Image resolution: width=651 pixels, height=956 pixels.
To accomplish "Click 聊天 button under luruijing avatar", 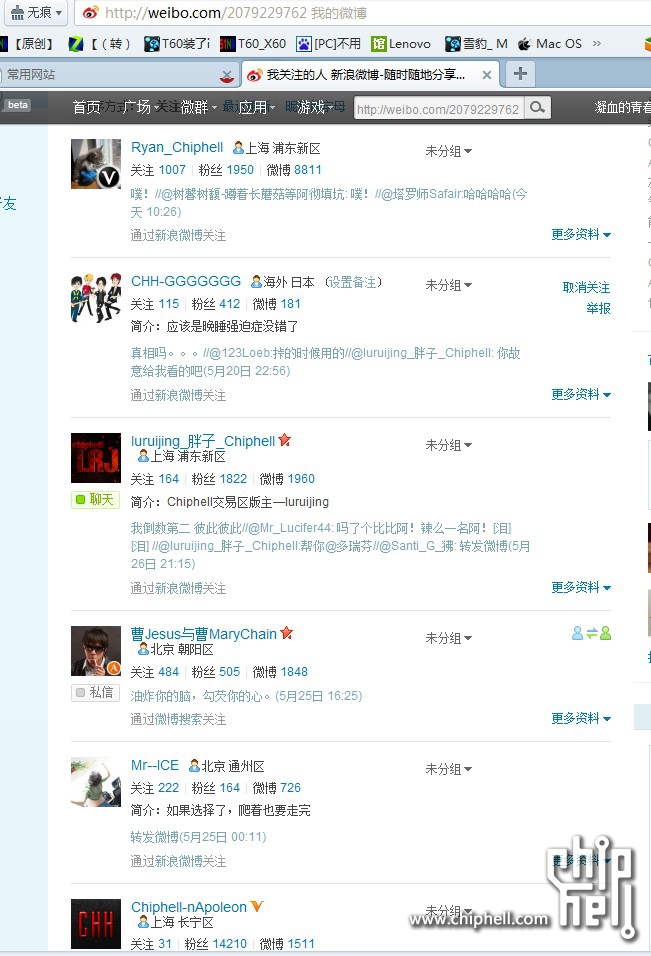I will (x=95, y=499).
